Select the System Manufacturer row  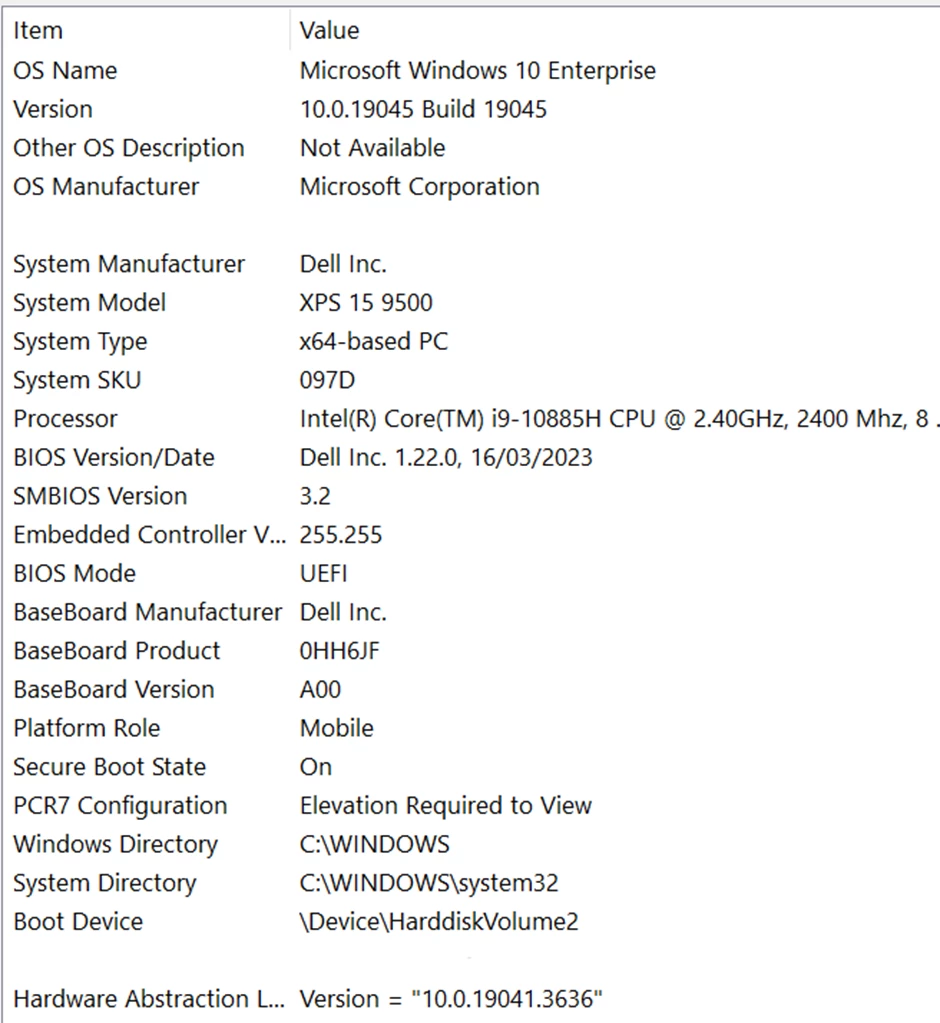pyautogui.click(x=471, y=264)
